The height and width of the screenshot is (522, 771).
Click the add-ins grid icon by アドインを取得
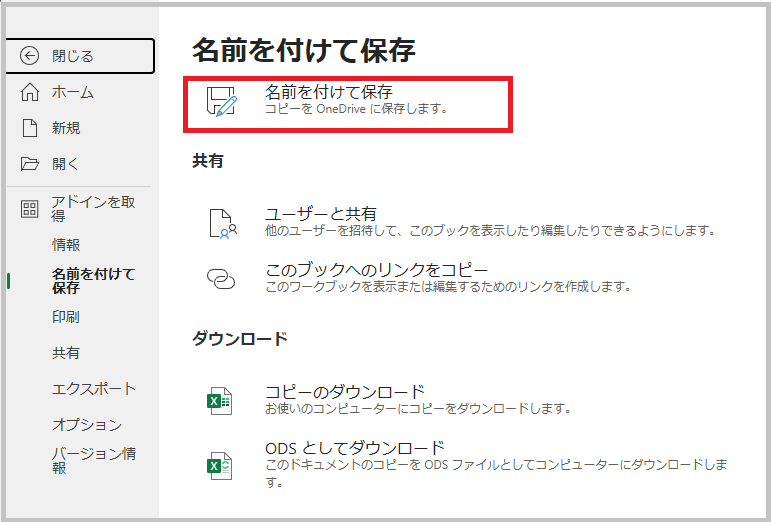pyautogui.click(x=30, y=209)
